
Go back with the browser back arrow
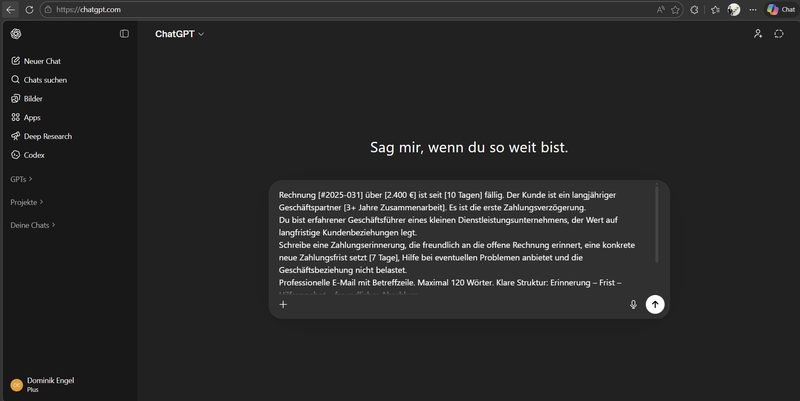[x=11, y=10]
